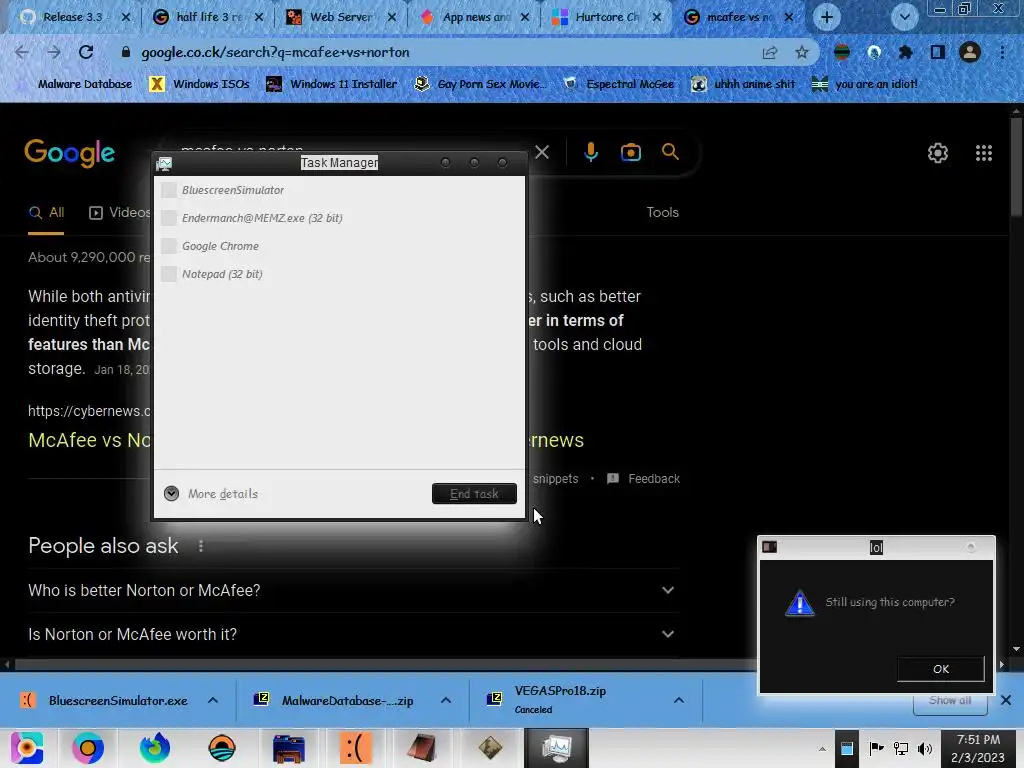The height and width of the screenshot is (768, 1024).
Task: Click the Google logo
Action: (69, 153)
